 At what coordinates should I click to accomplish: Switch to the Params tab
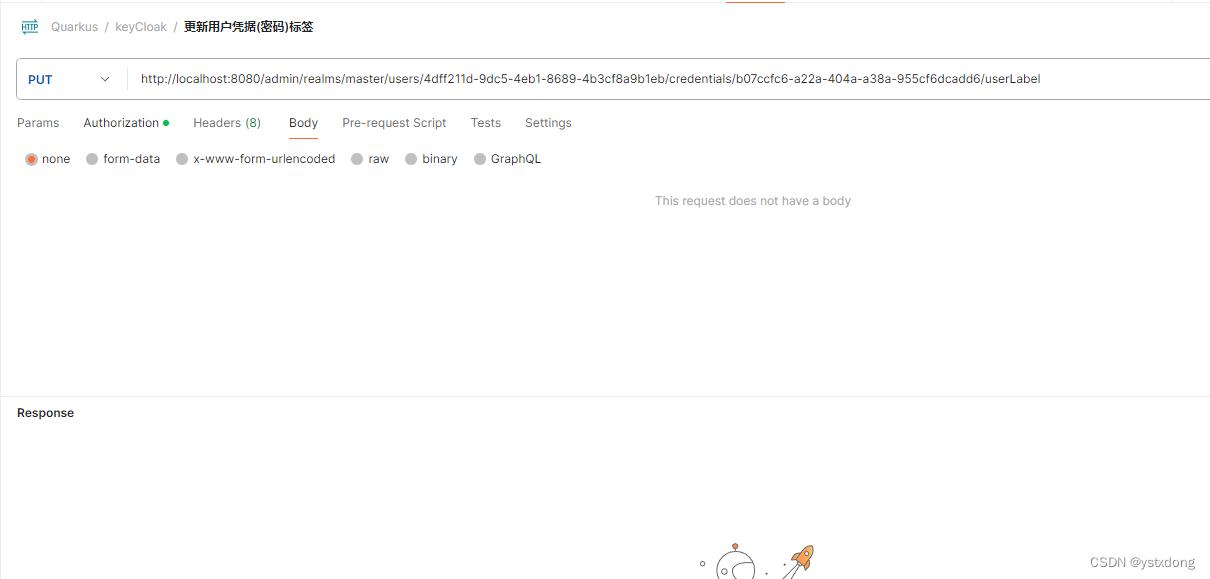[38, 123]
